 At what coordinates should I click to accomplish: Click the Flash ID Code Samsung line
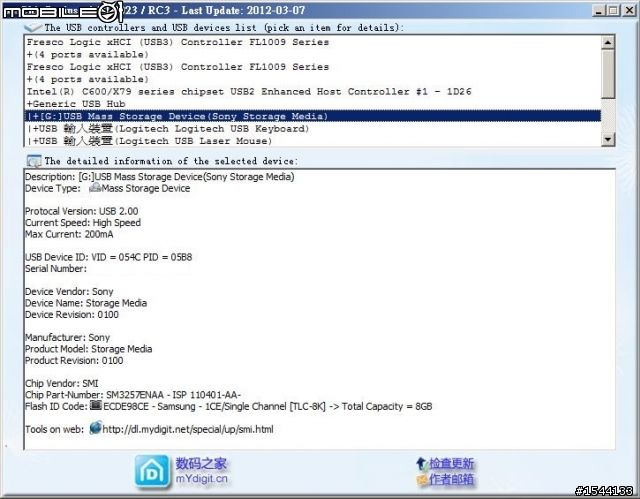[x=229, y=406]
